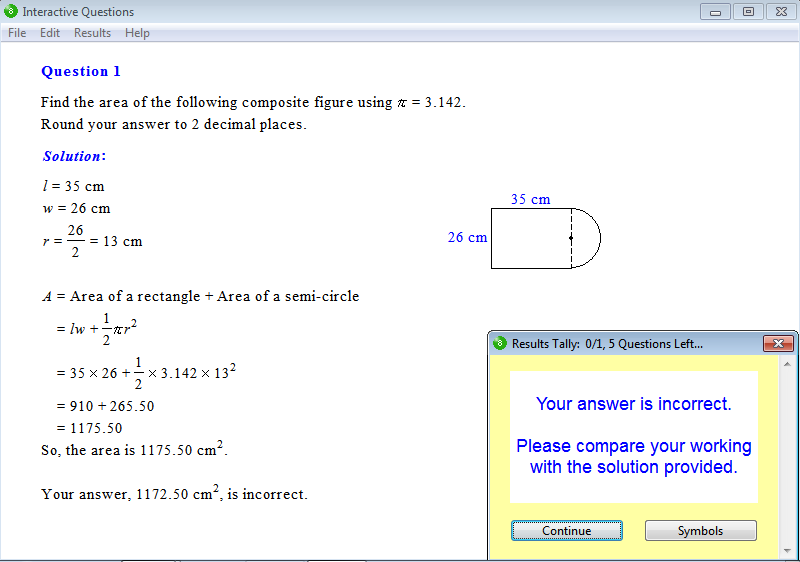Viewport: 800px width, 562px height.
Task: Minimize the Interactive Questions window
Action: pyautogui.click(x=715, y=12)
